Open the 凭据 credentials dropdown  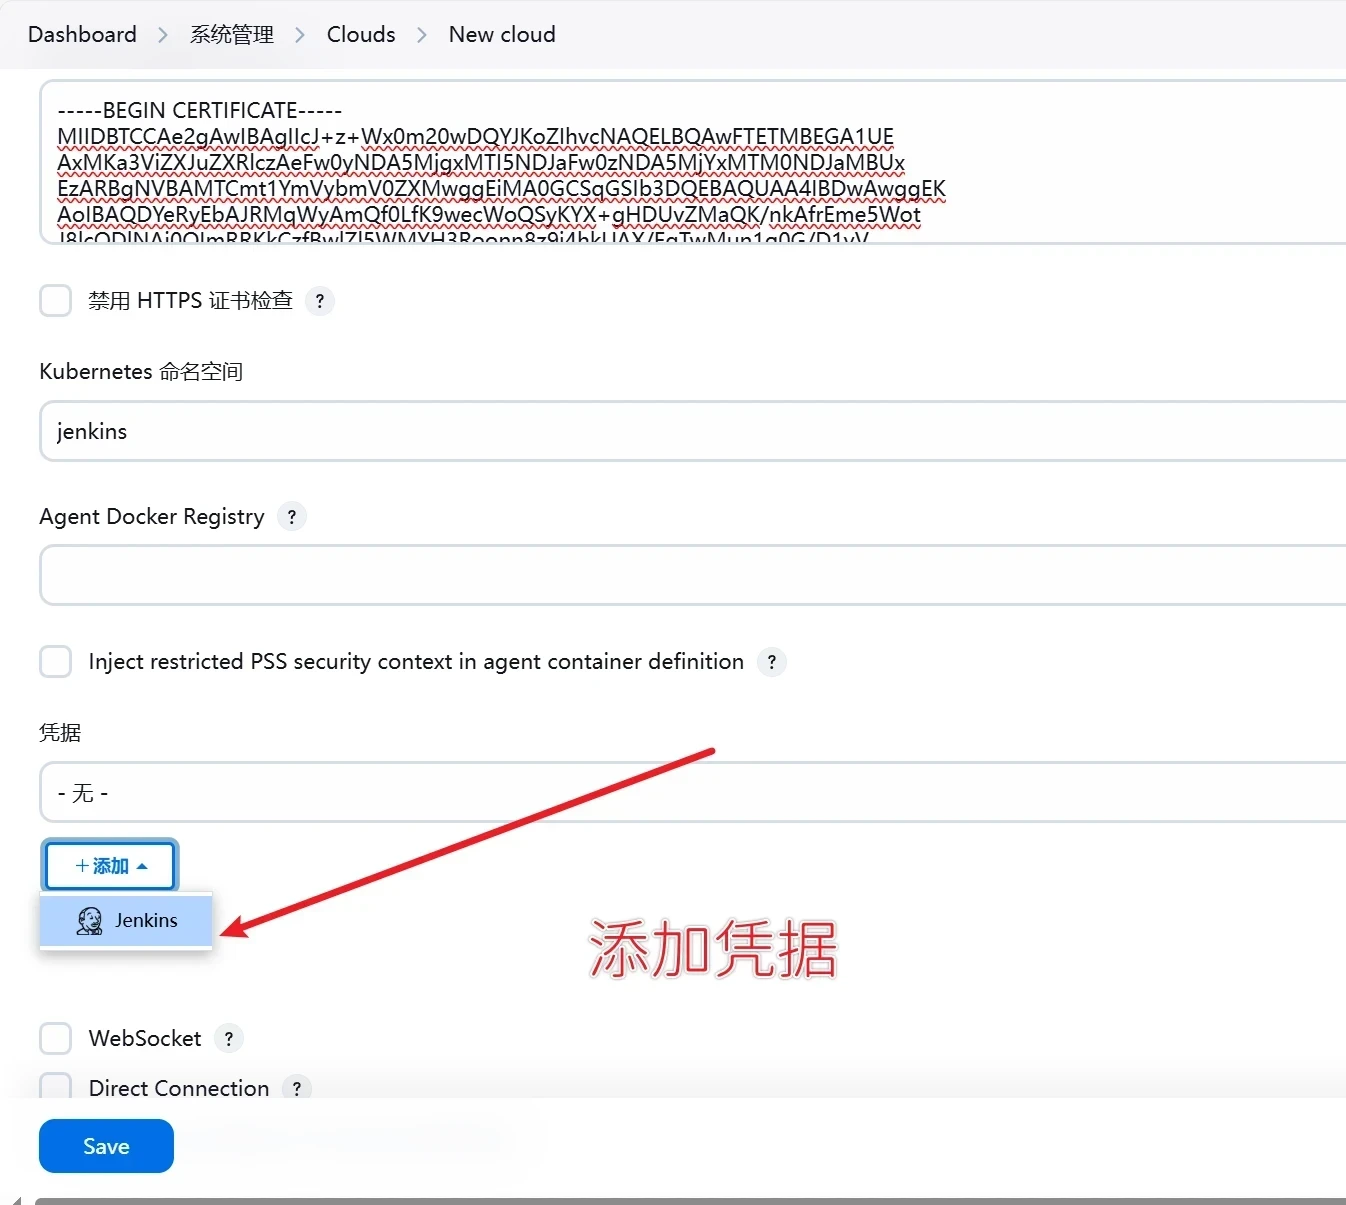tap(692, 793)
